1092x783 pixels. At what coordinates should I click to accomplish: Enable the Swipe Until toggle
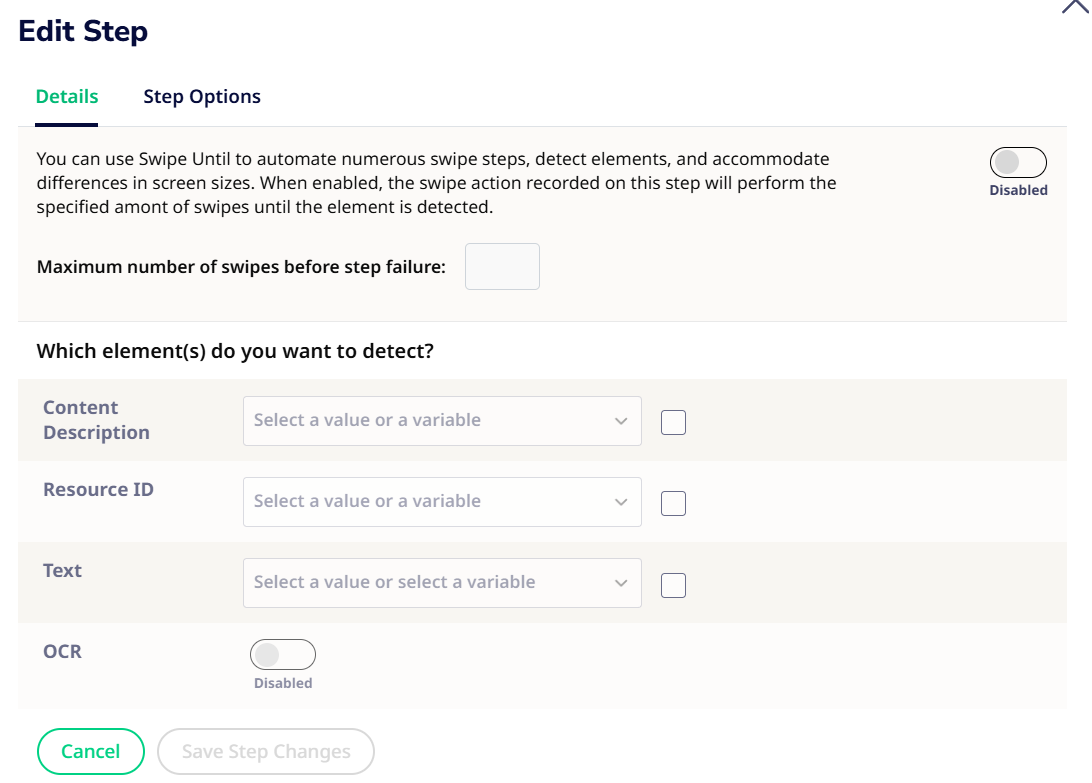tap(1018, 161)
